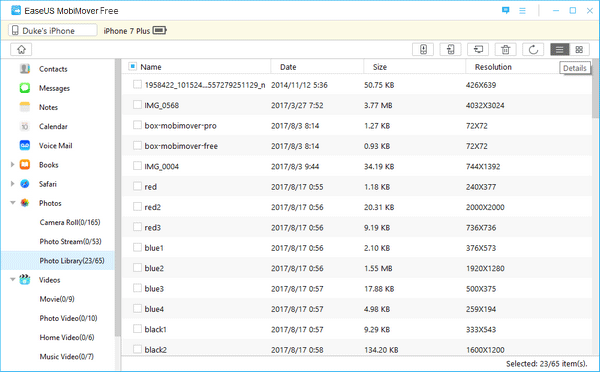The width and height of the screenshot is (600, 372).
Task: Click the blue3 file name
Action: [154, 289]
